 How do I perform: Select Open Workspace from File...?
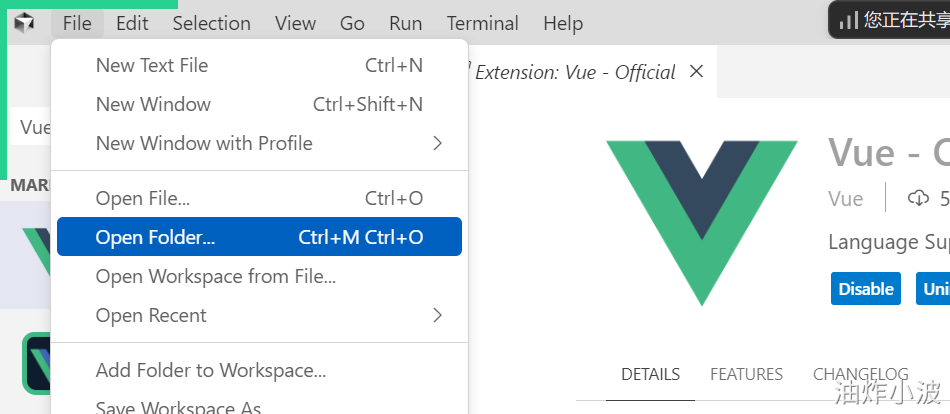pos(215,276)
